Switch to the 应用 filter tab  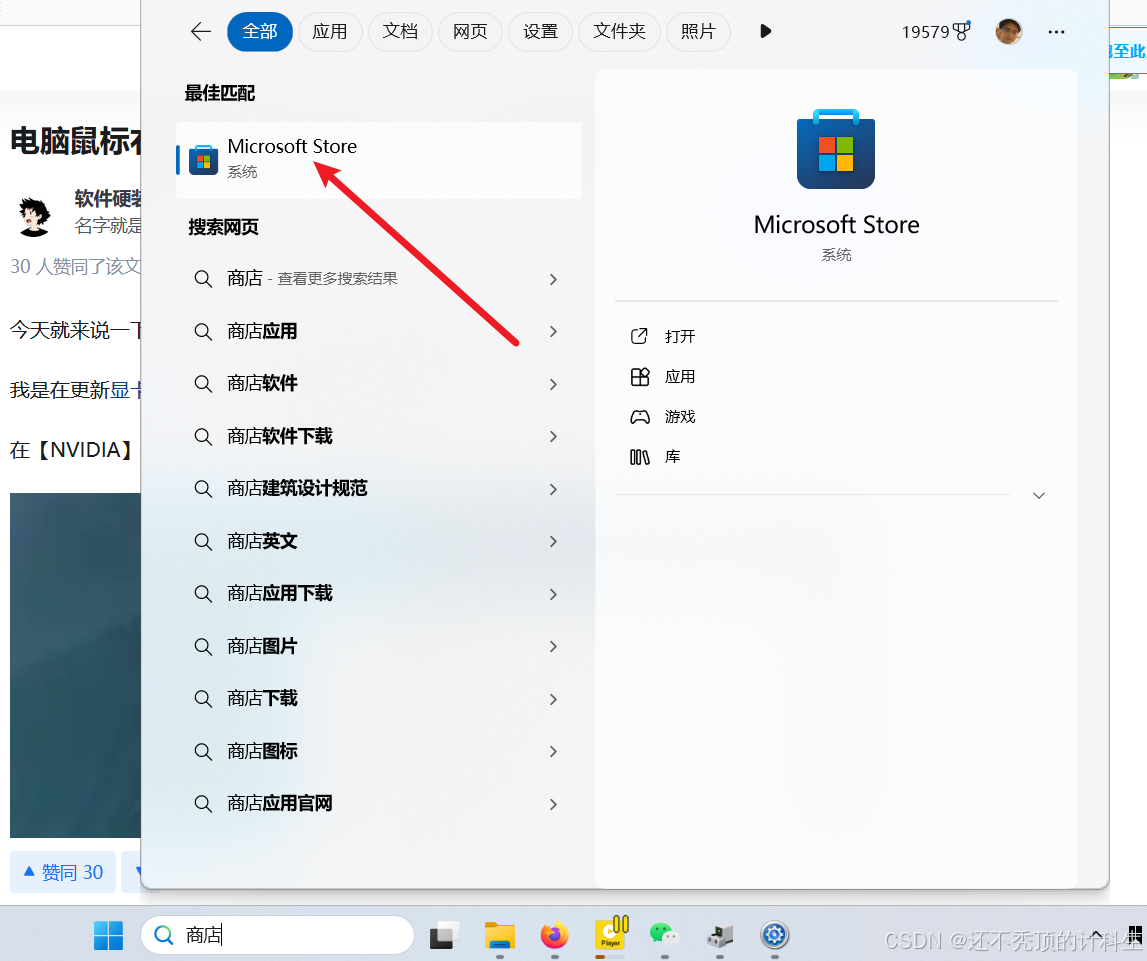[330, 31]
